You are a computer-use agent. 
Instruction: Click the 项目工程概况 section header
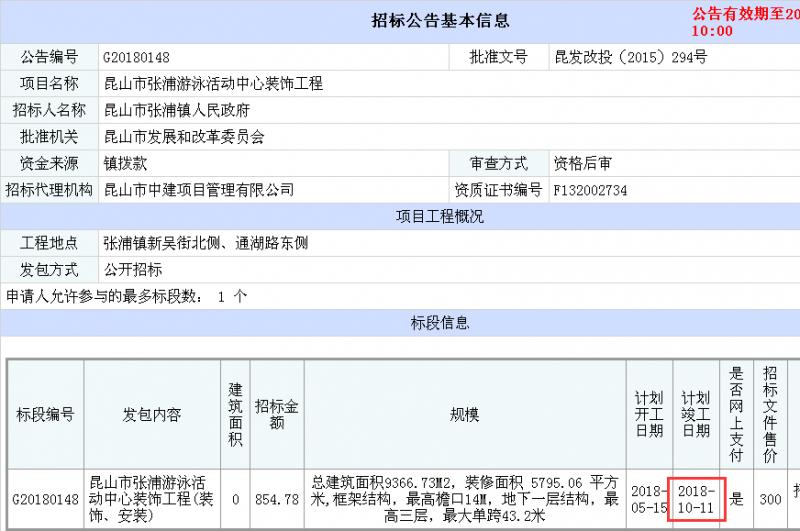439,216
